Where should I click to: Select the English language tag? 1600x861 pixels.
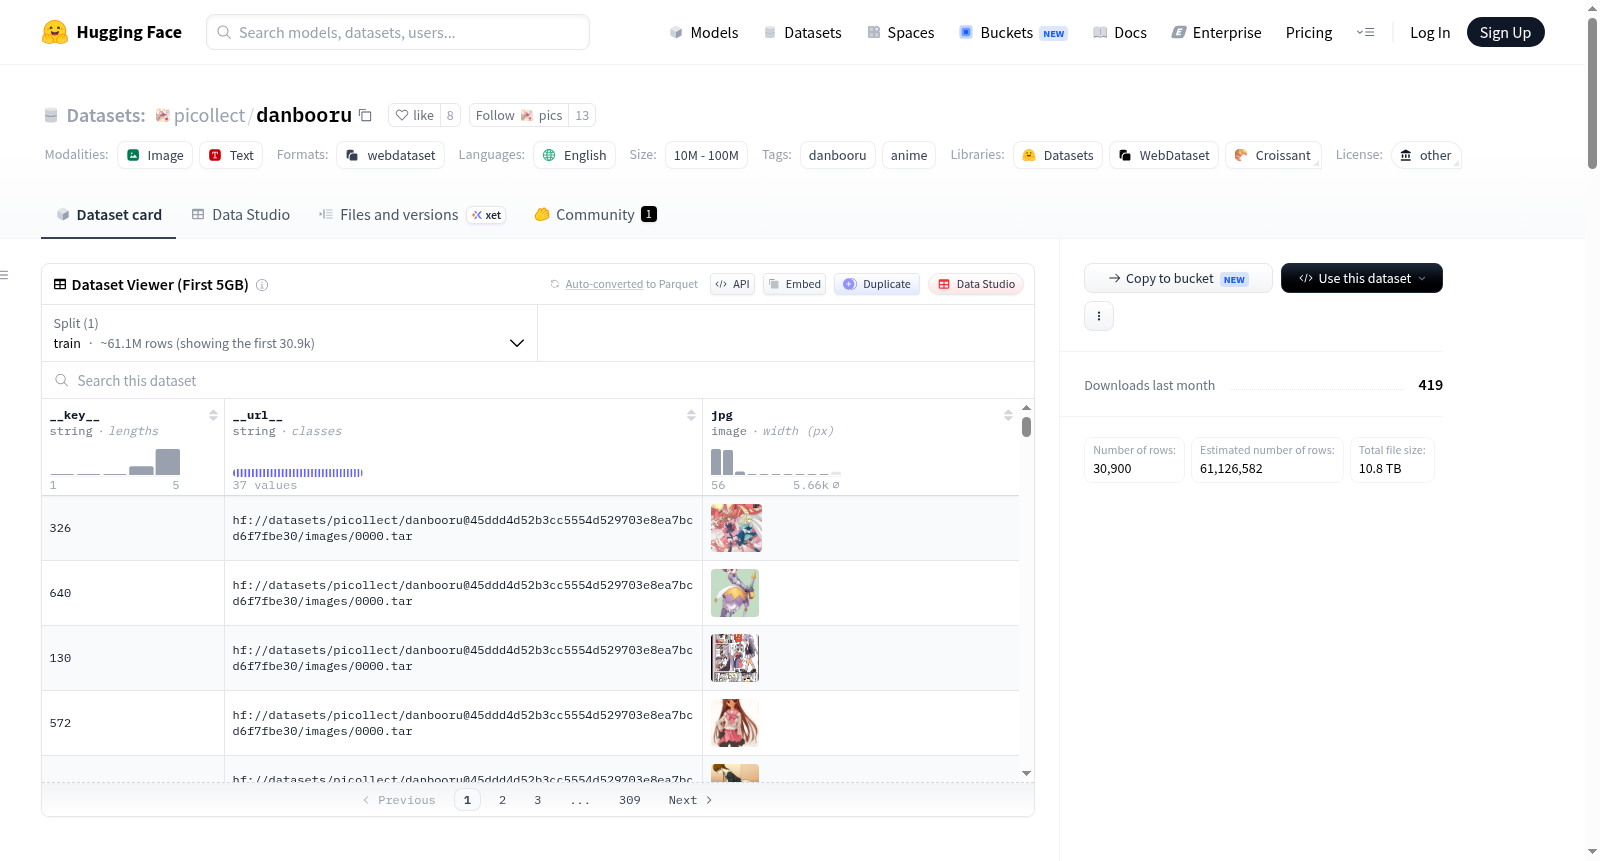[x=574, y=155]
